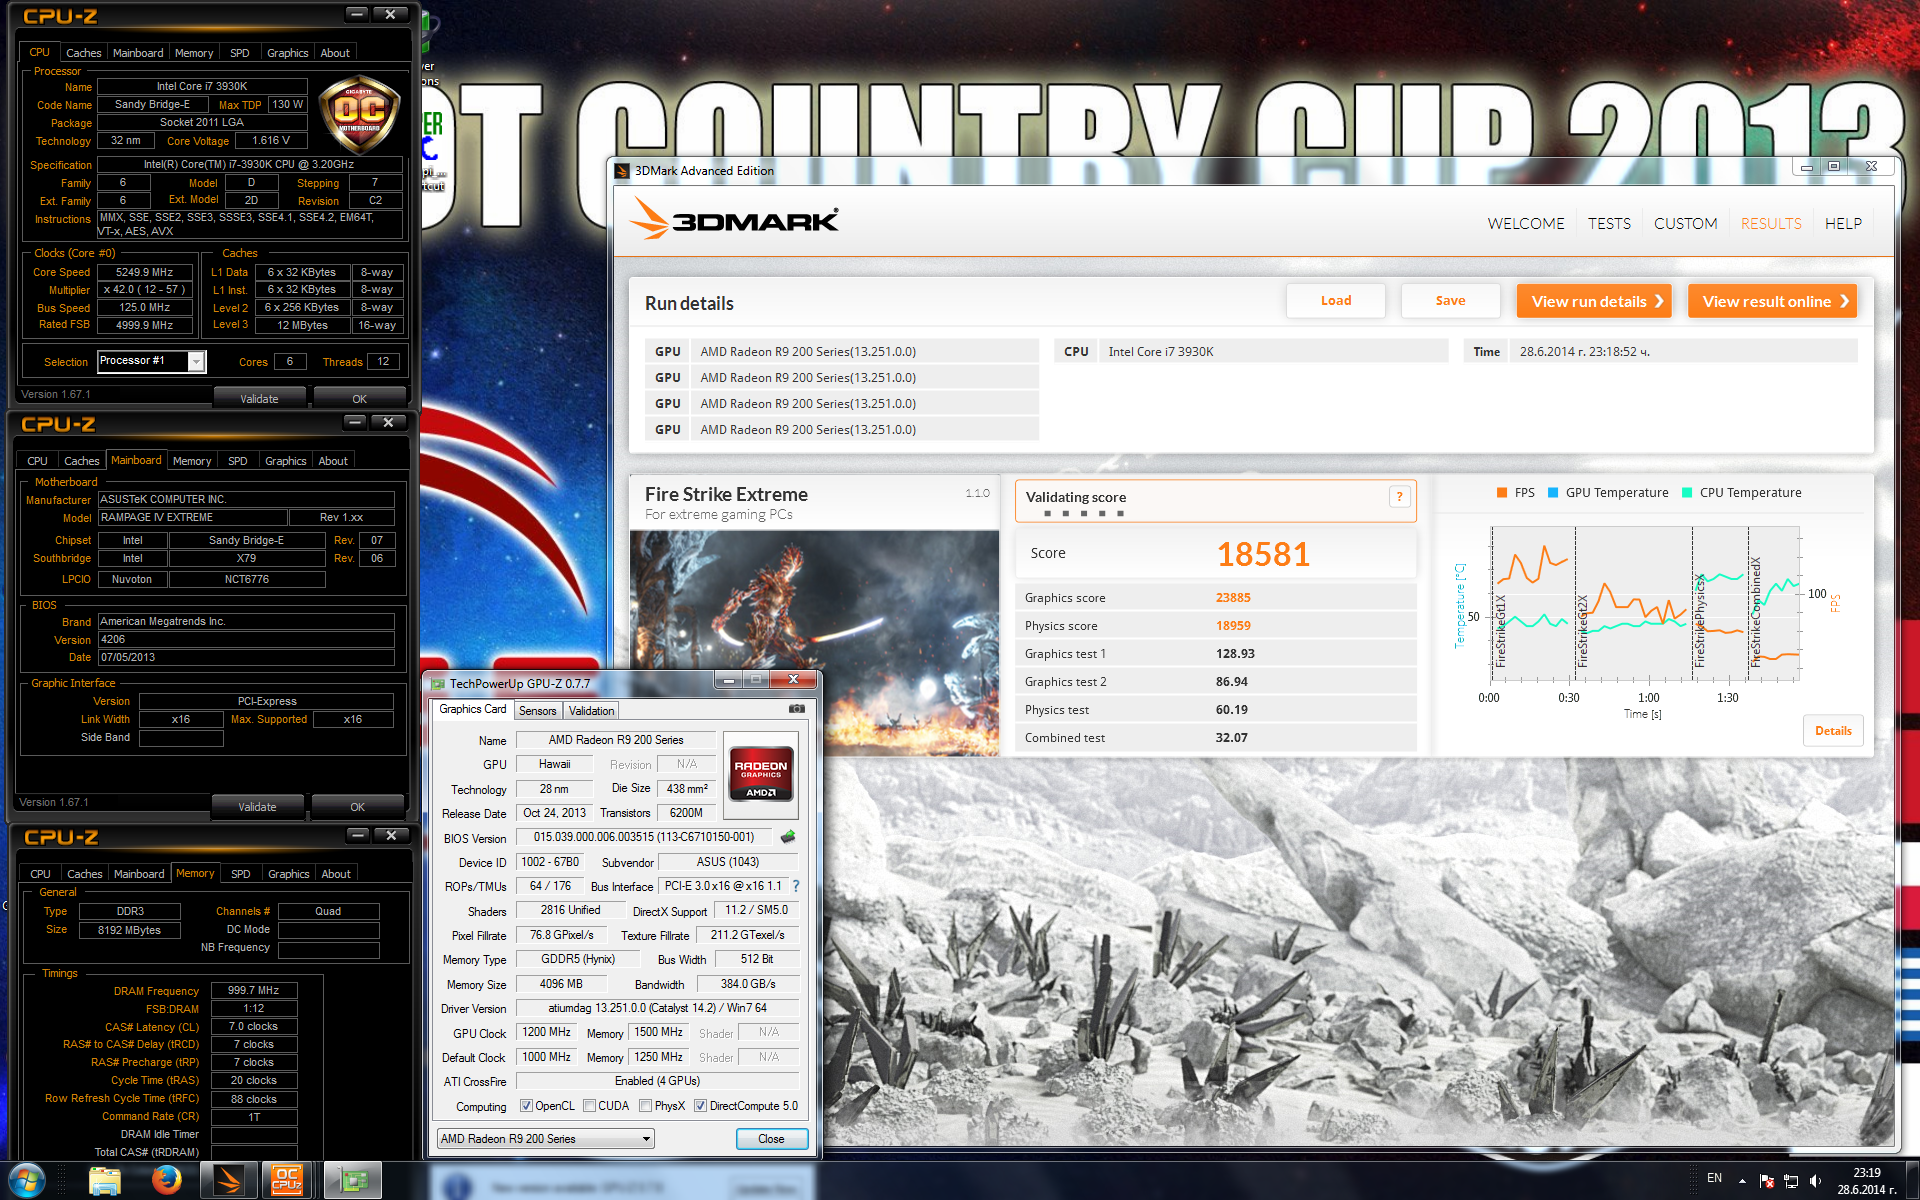The image size is (1920, 1200).
Task: Click the GPU Clock 1200 MHz field
Action: point(546,1032)
